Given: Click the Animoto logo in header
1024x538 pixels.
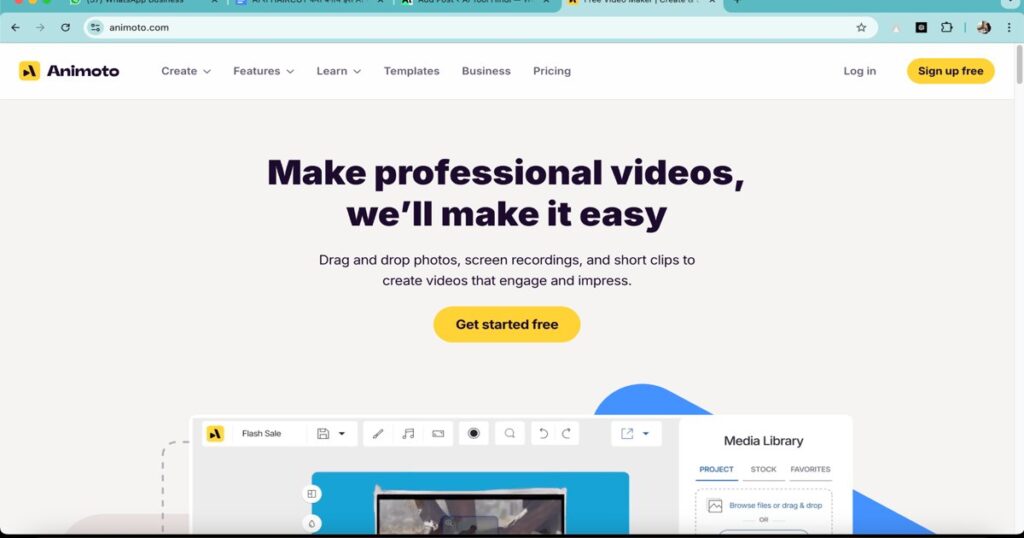Looking at the screenshot, I should (69, 71).
